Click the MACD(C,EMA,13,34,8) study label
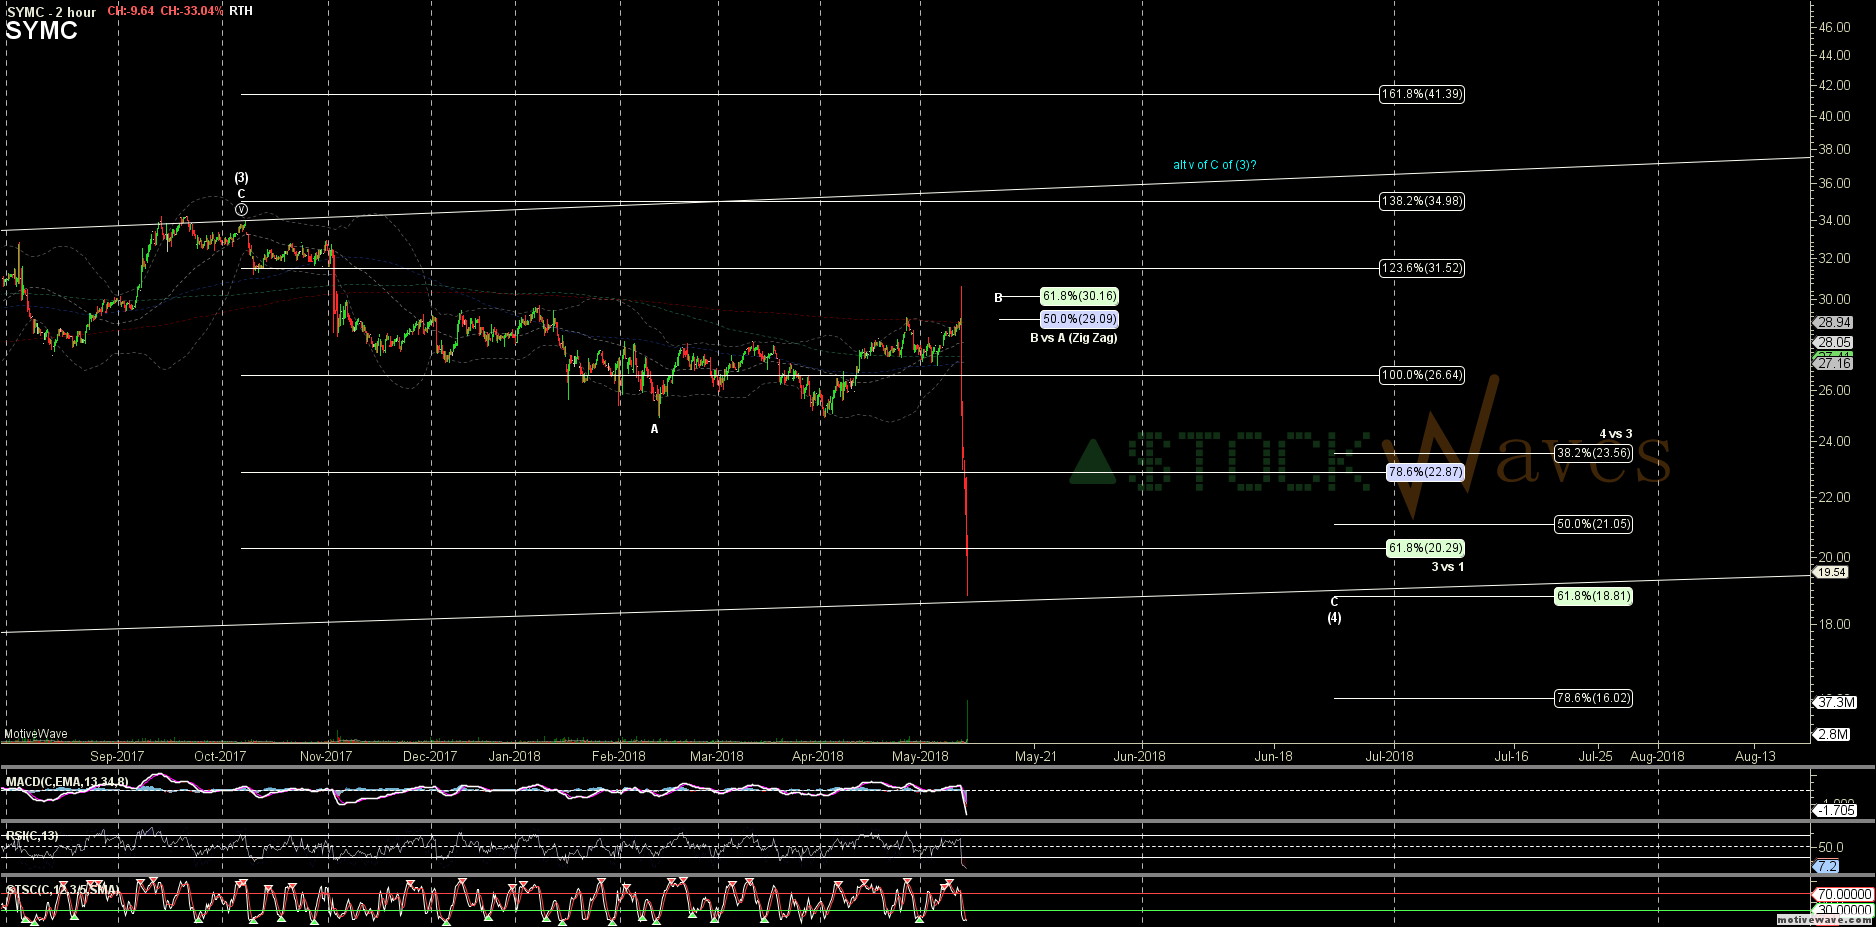This screenshot has height=927, width=1876. pyautogui.click(x=67, y=782)
